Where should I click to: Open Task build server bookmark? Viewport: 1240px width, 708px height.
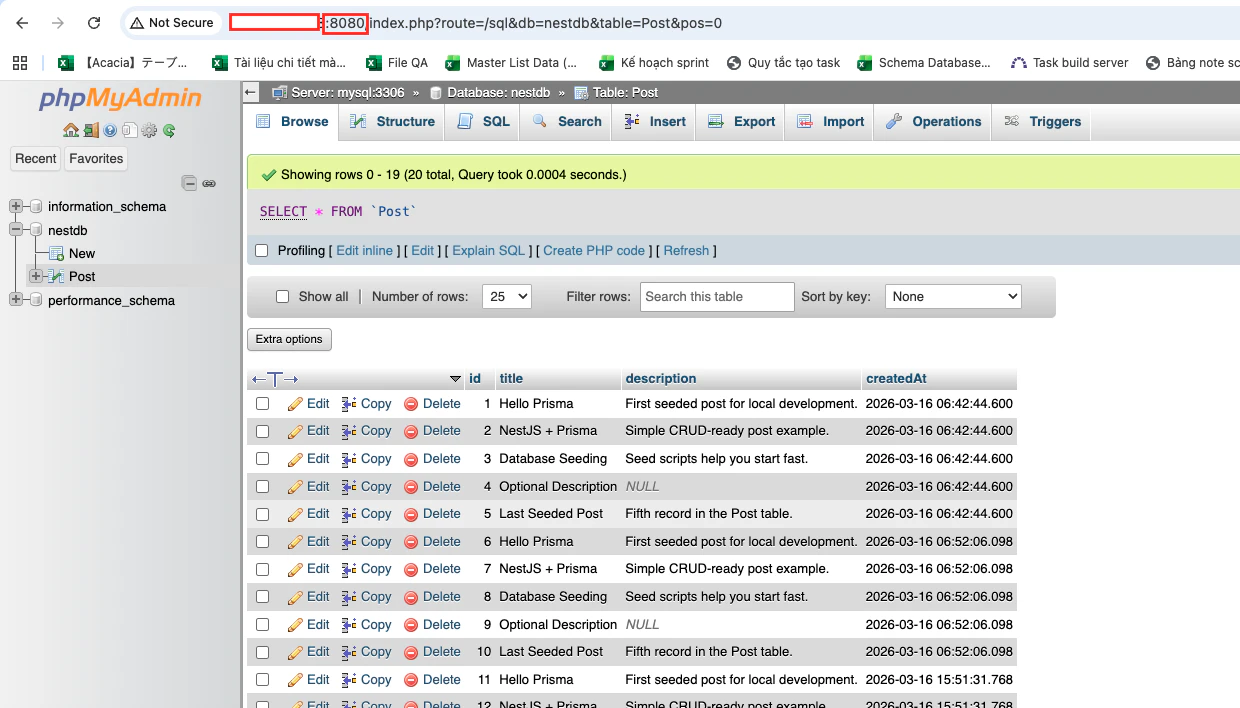click(1069, 63)
